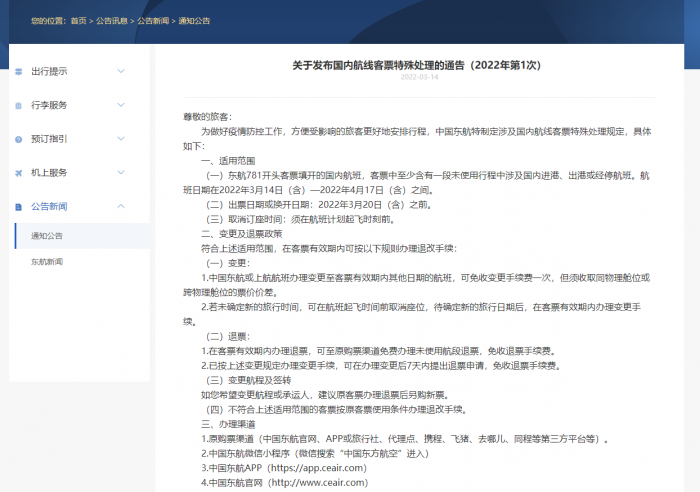Open 东航新闻 in the sidebar
Screen dimensions: 700x492
click(x=47, y=261)
